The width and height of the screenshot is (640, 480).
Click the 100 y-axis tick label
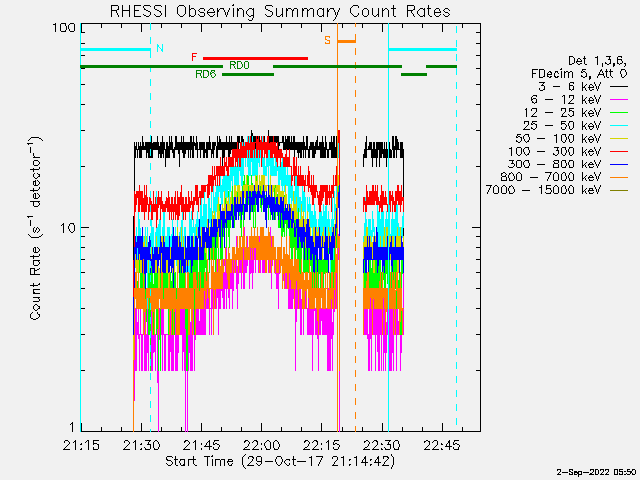tap(64, 28)
